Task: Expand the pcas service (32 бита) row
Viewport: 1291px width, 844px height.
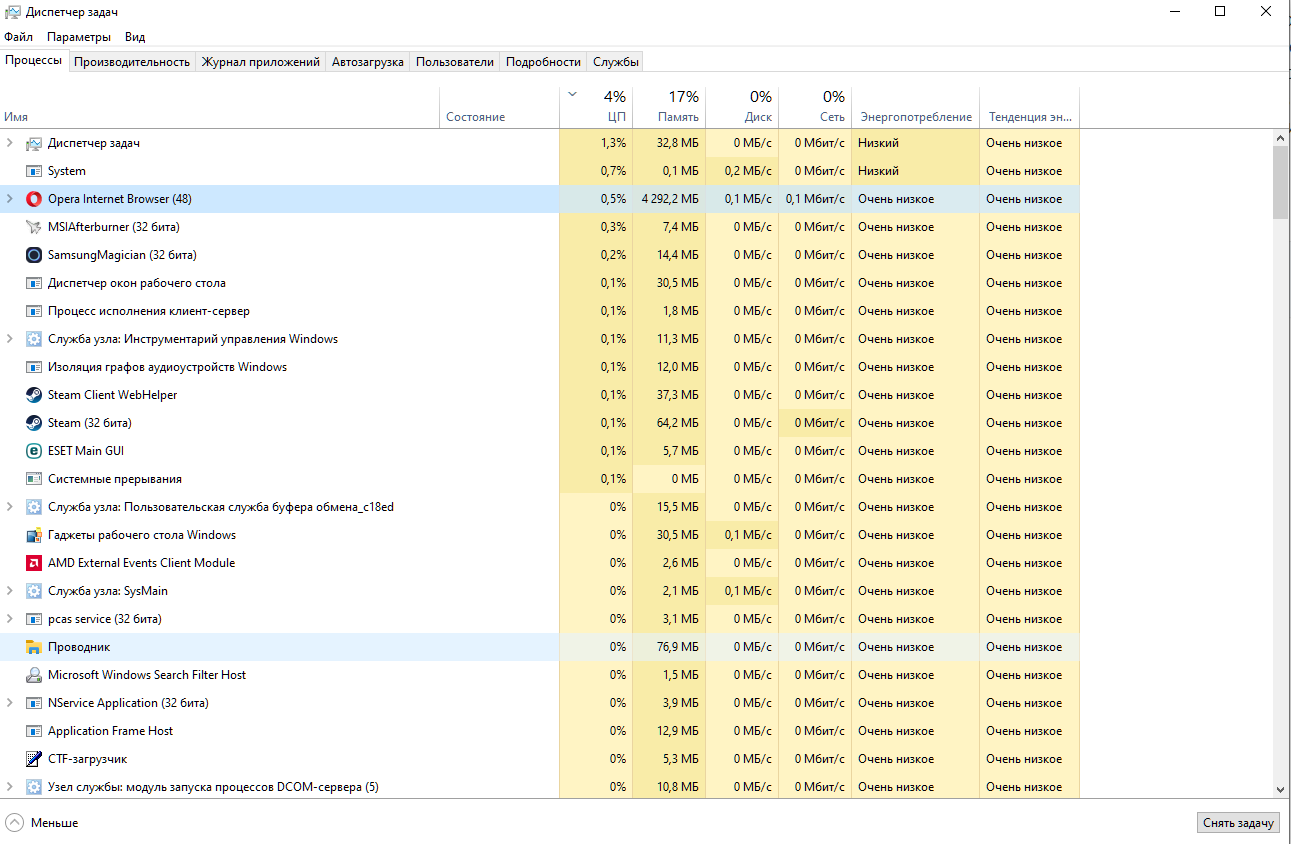Action: 10,619
